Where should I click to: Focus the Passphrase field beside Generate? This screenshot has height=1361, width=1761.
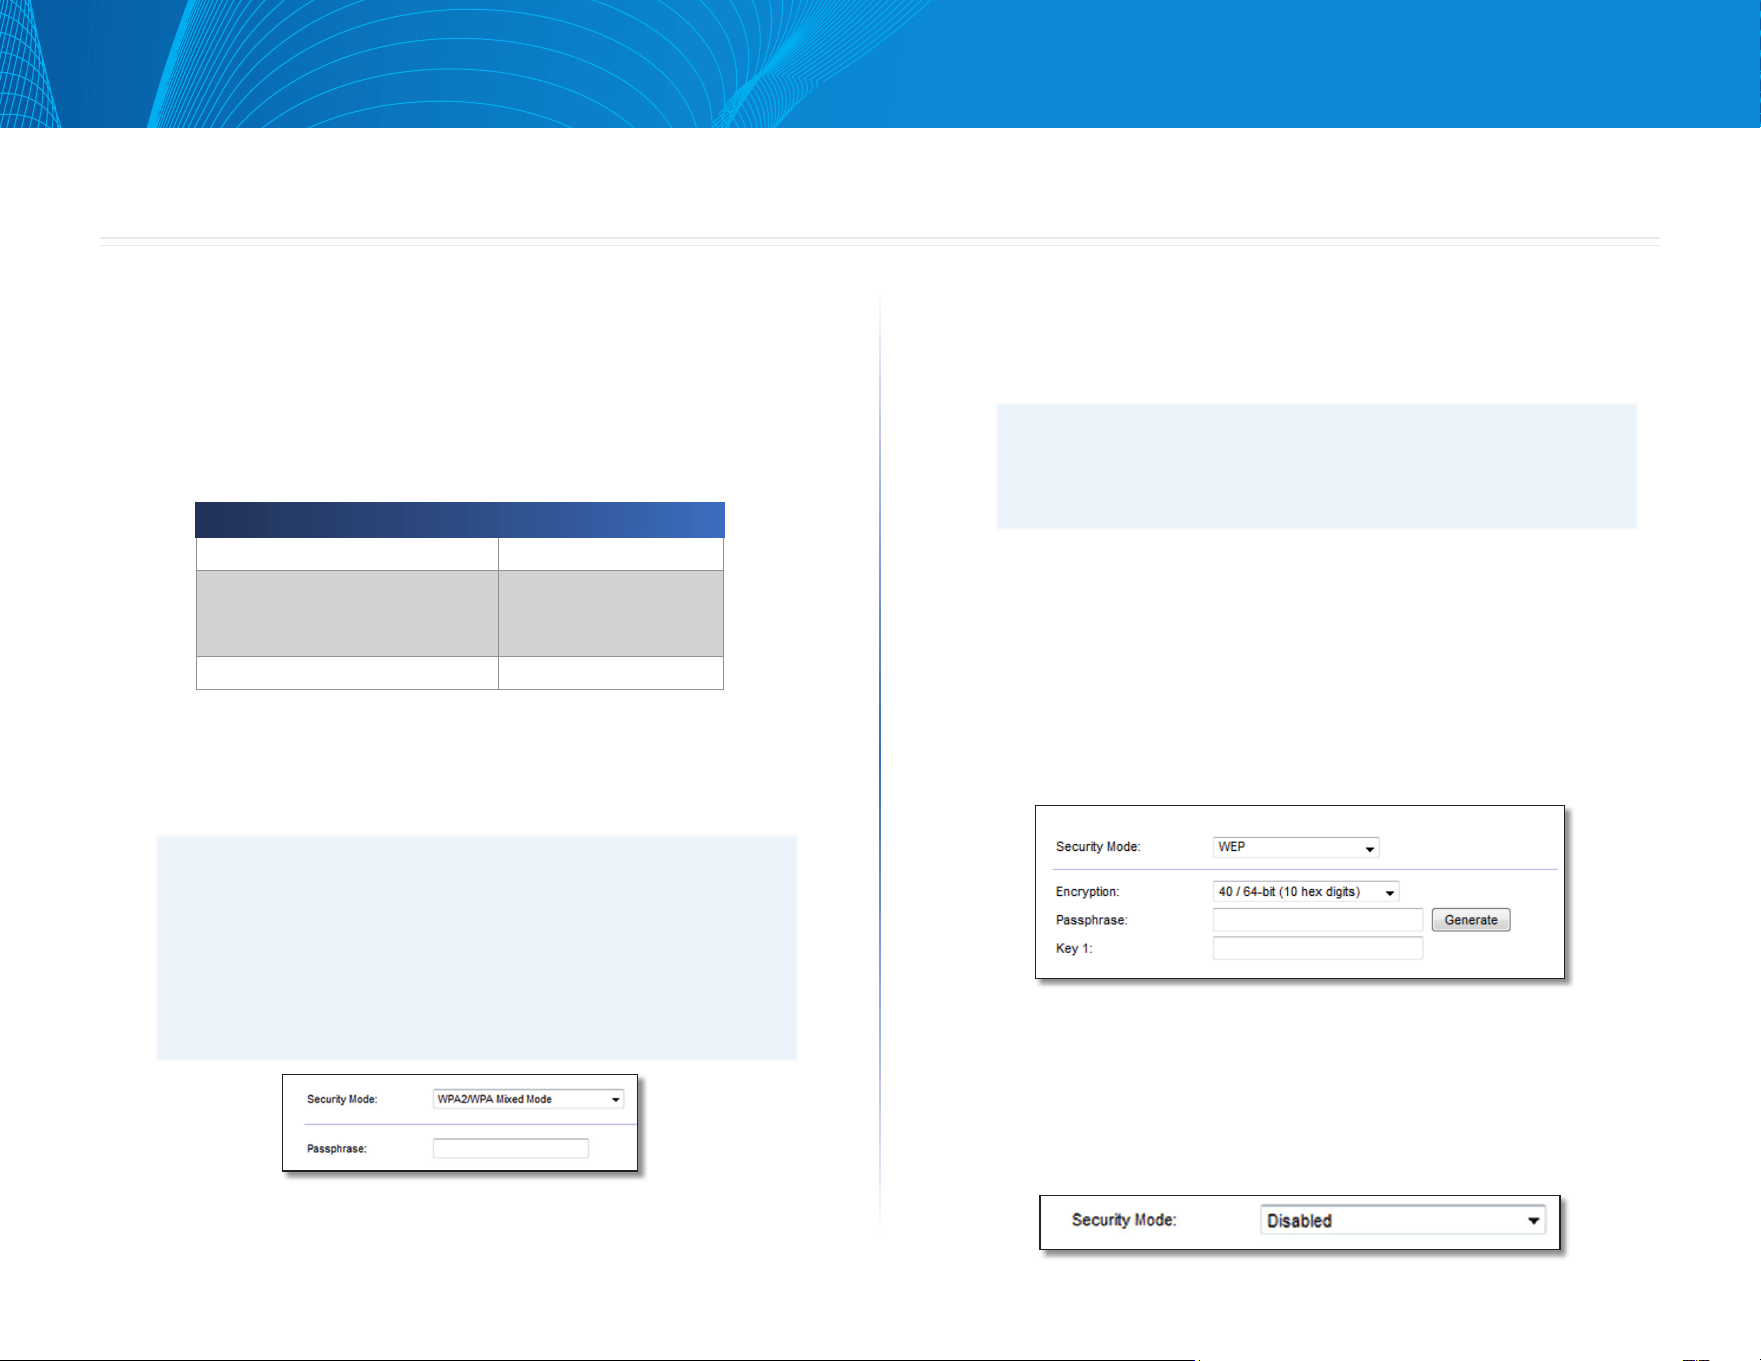click(1318, 920)
